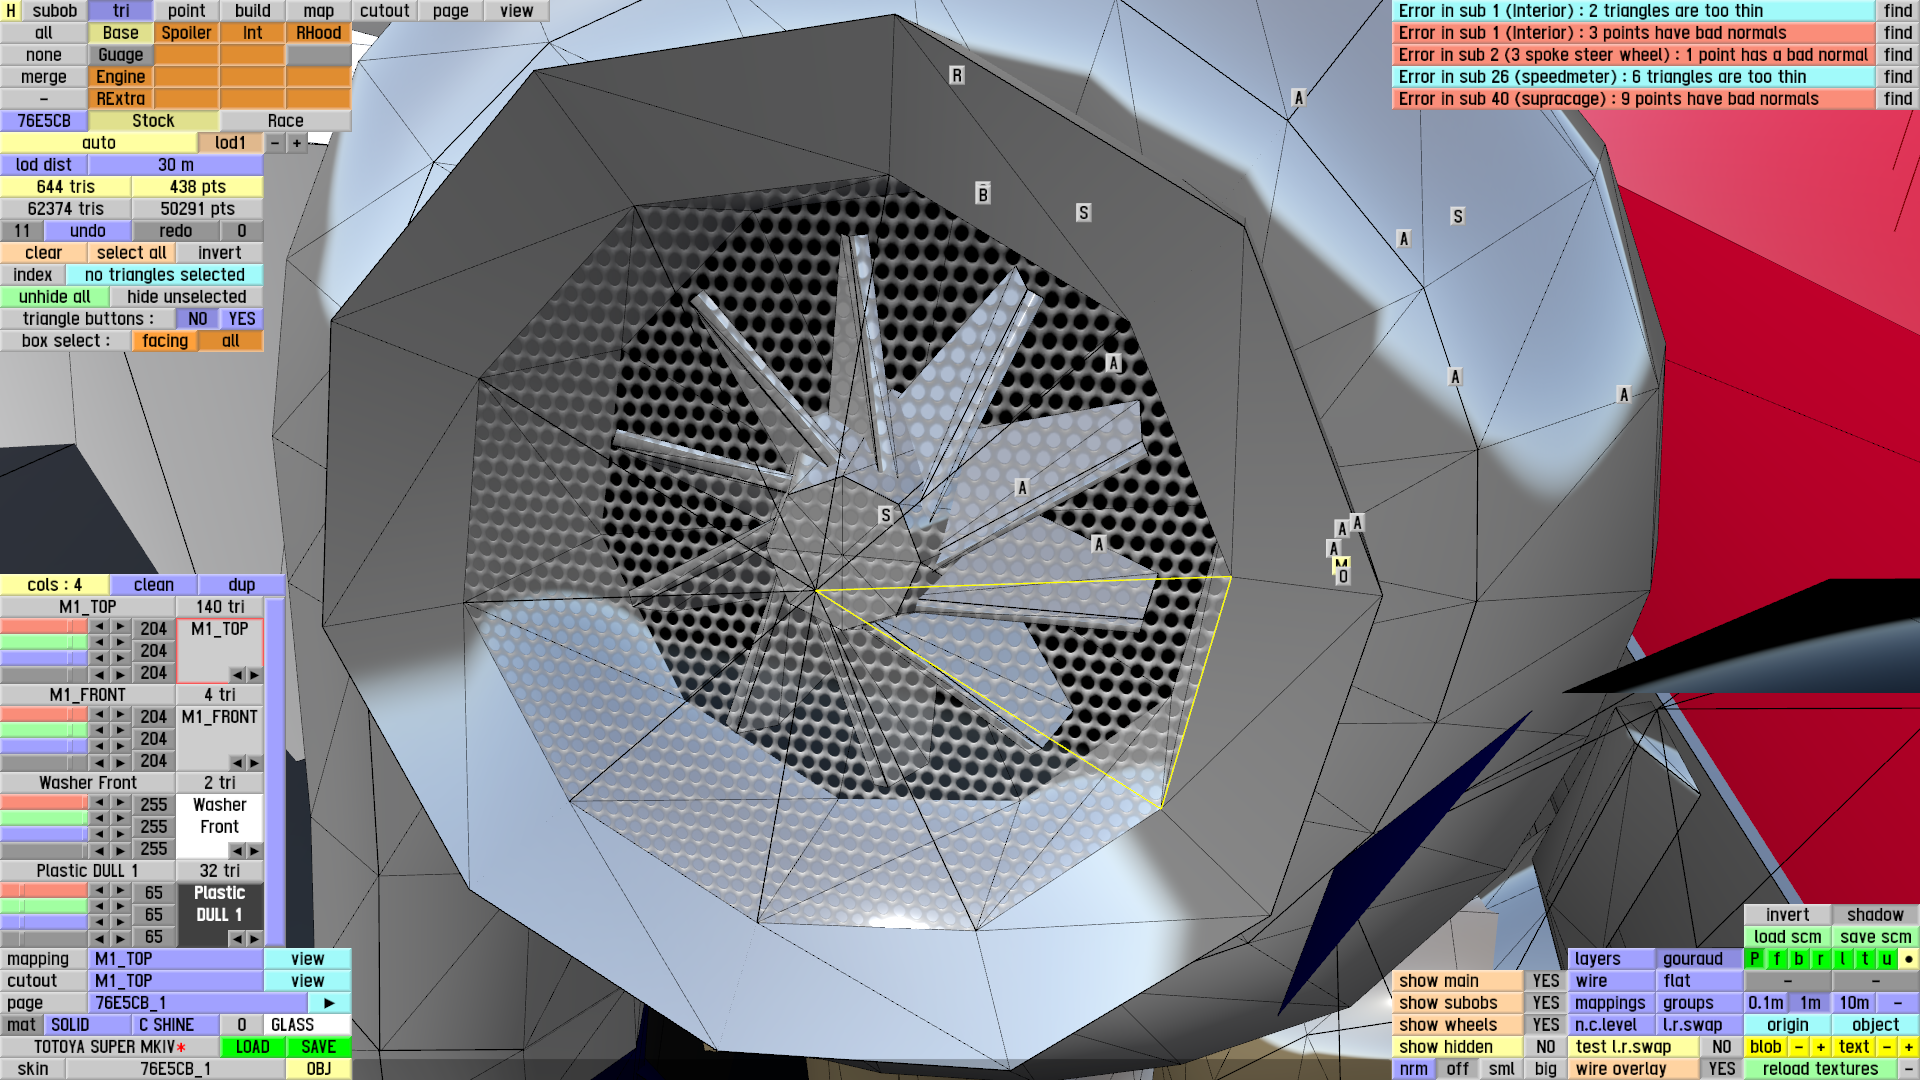Click the dot button beside 'u'
The height and width of the screenshot is (1080, 1920).
click(1908, 959)
